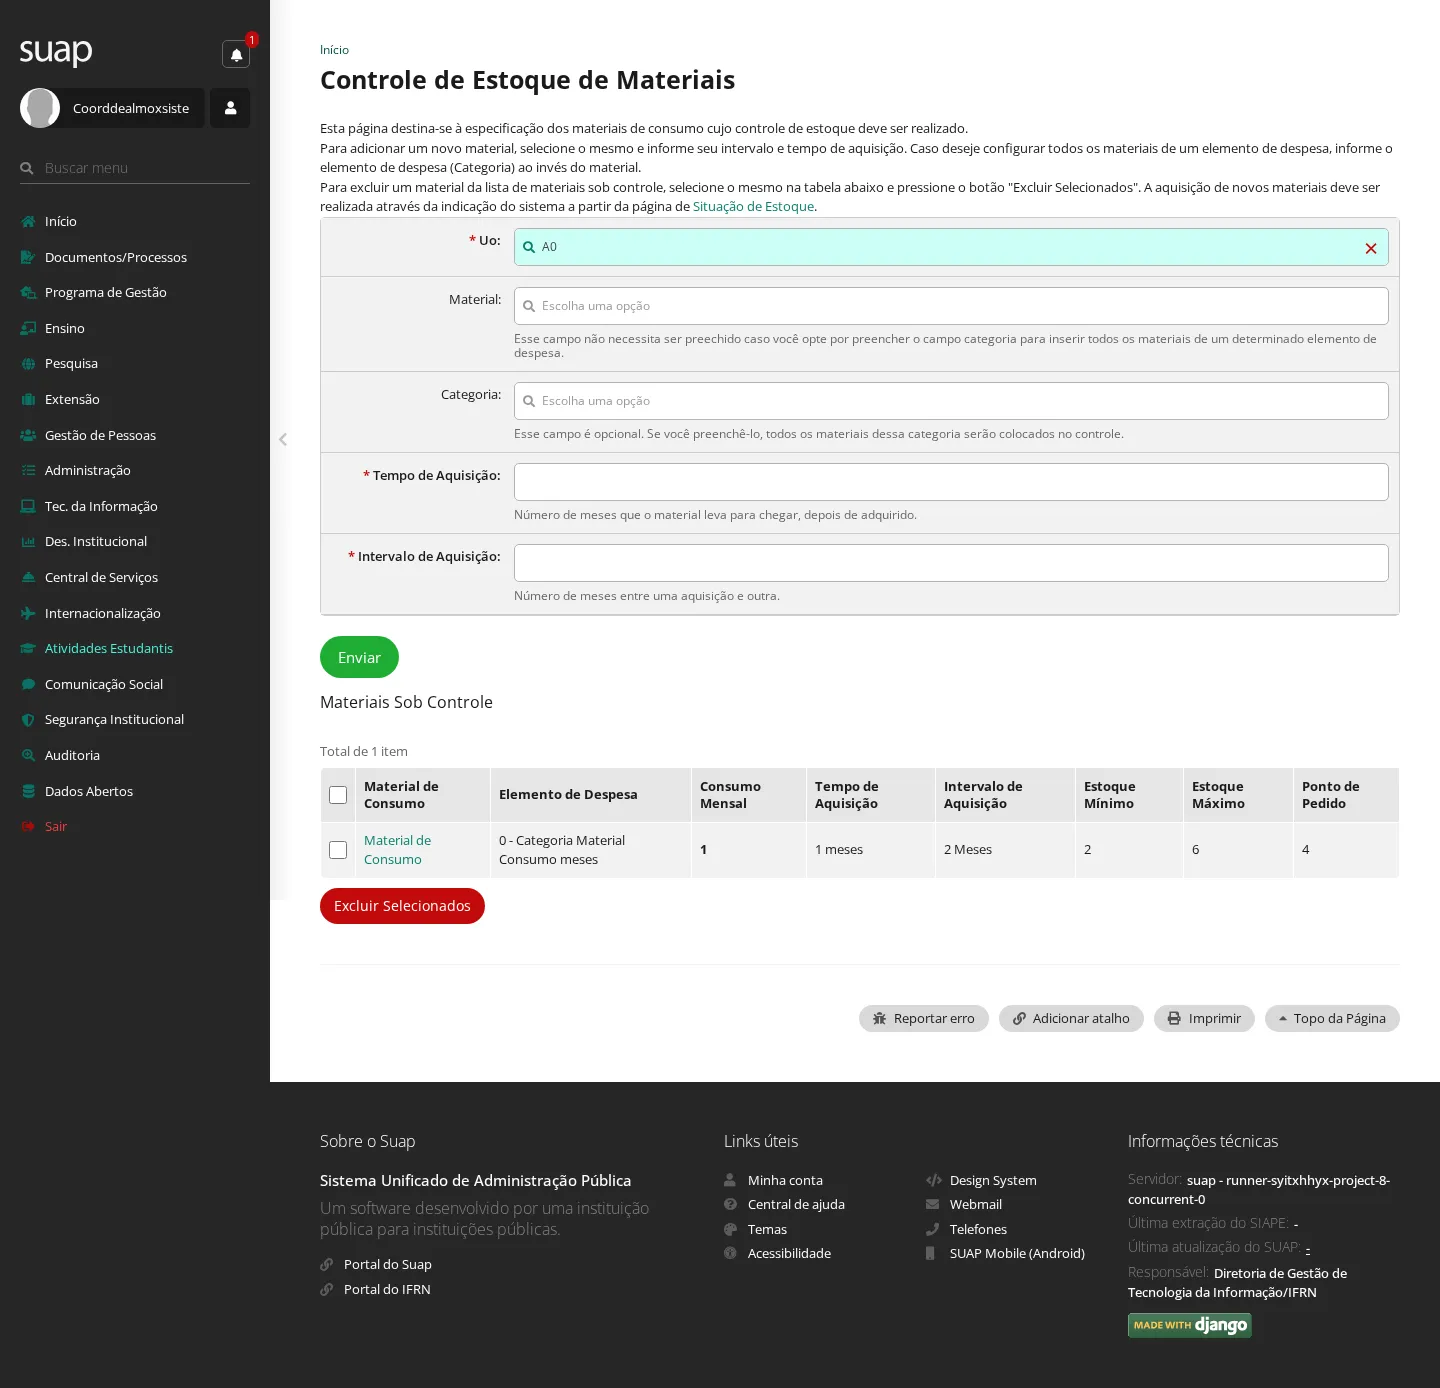Open the SUAP Mobile (Android) link
Screen dimensions: 1440x1388
1017,1253
